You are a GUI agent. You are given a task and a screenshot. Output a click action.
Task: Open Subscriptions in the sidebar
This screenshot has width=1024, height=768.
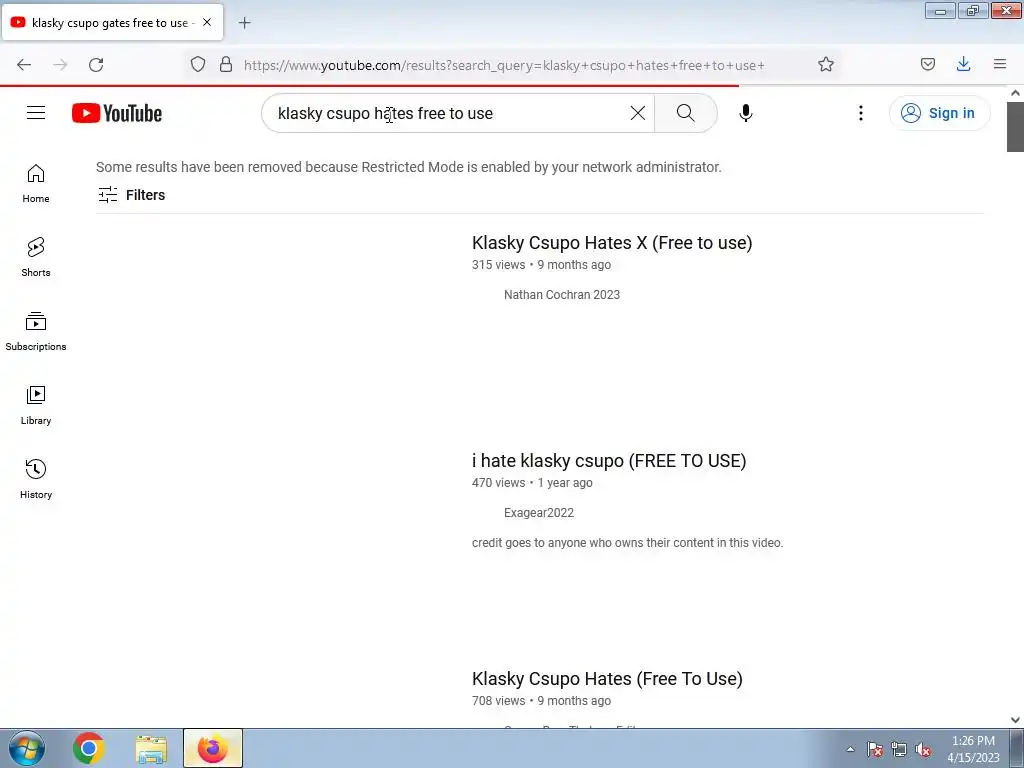click(x=36, y=332)
